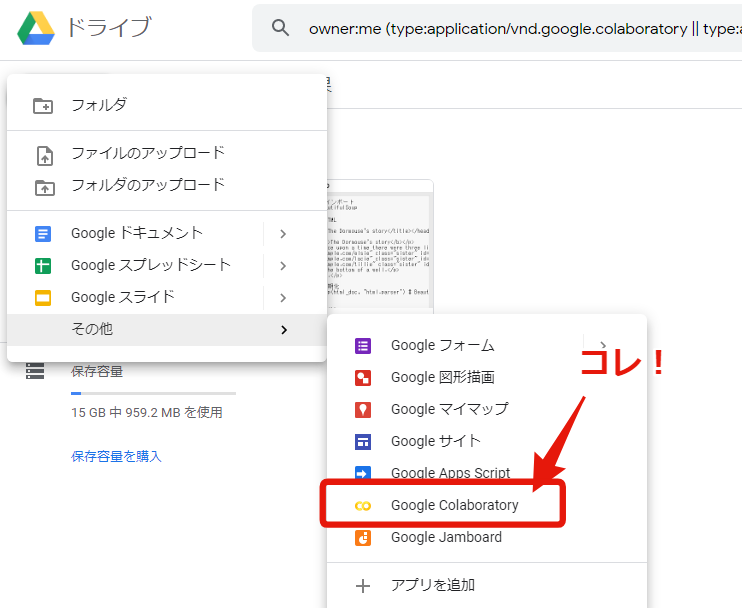Select Google マイマップ from the submenu
The width and height of the screenshot is (742, 608).
(487, 409)
